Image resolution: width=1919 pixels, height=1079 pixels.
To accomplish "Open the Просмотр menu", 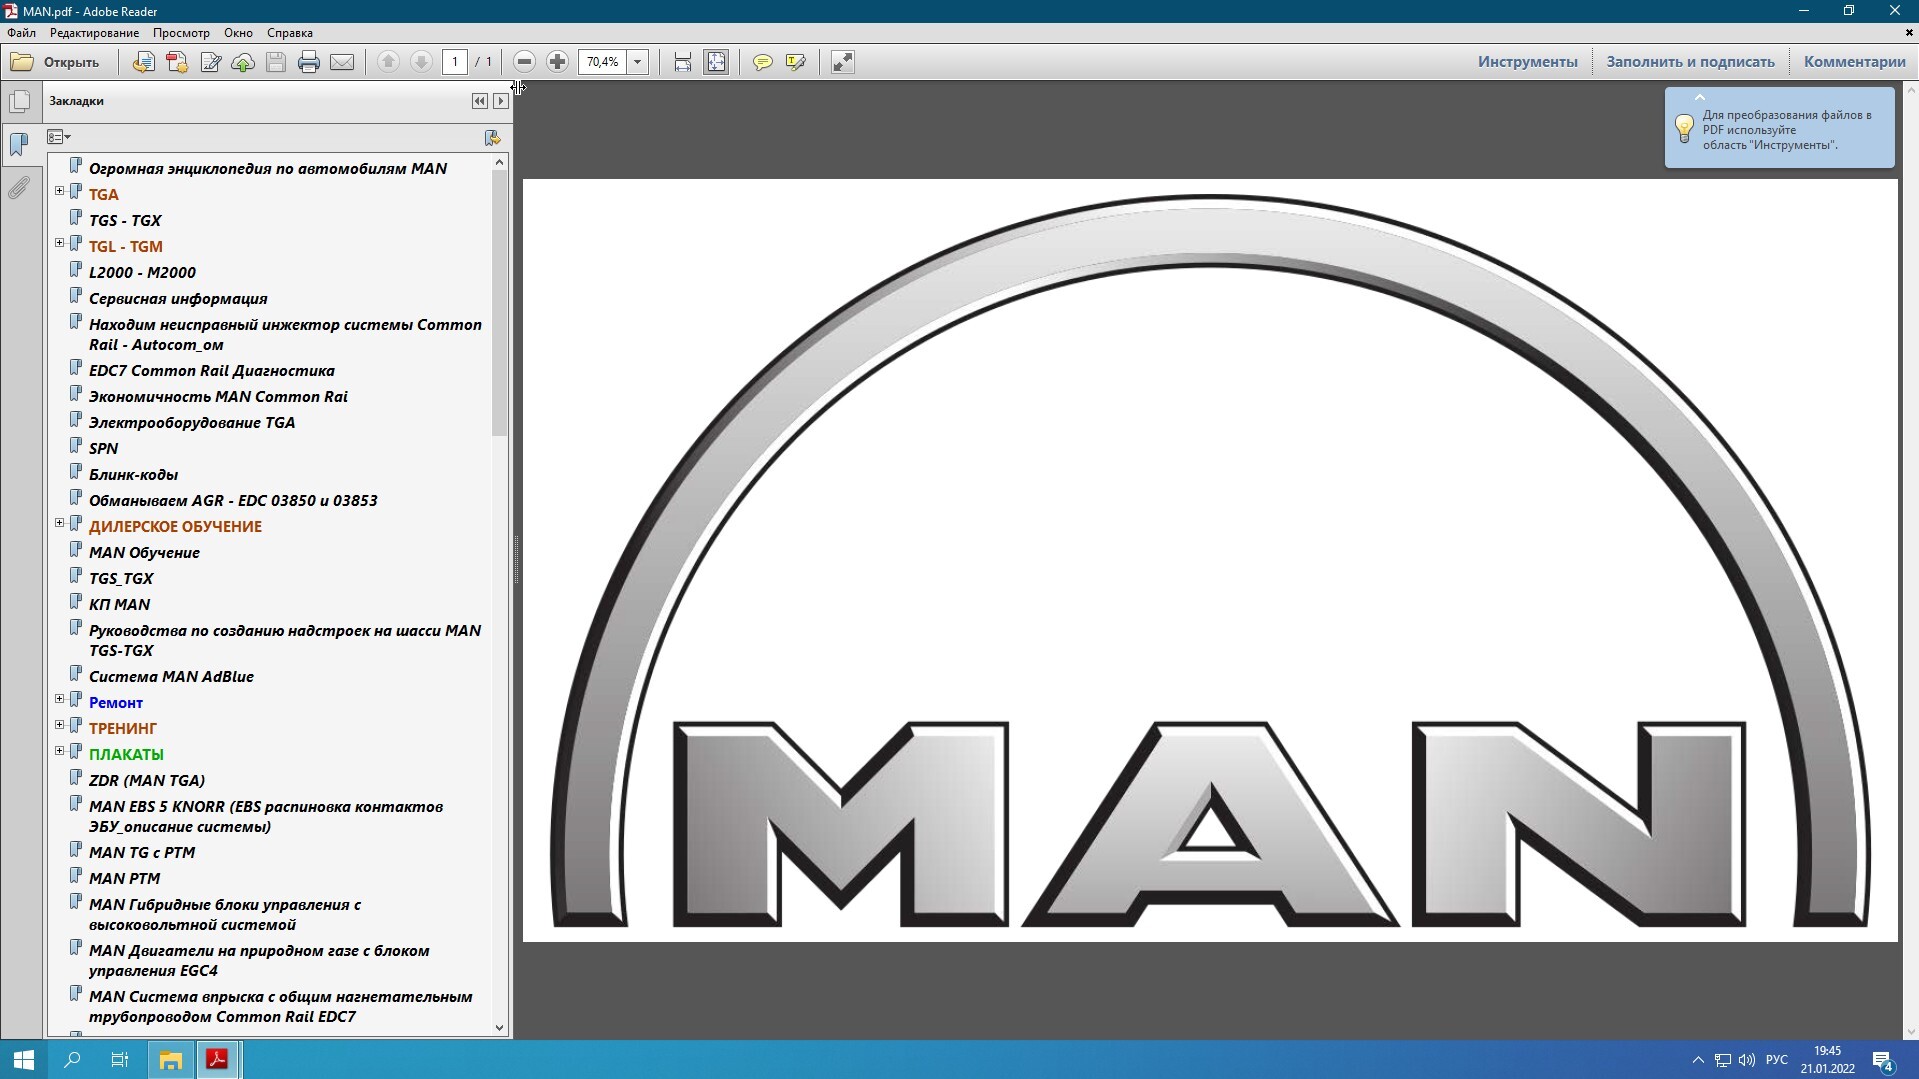I will 181,33.
